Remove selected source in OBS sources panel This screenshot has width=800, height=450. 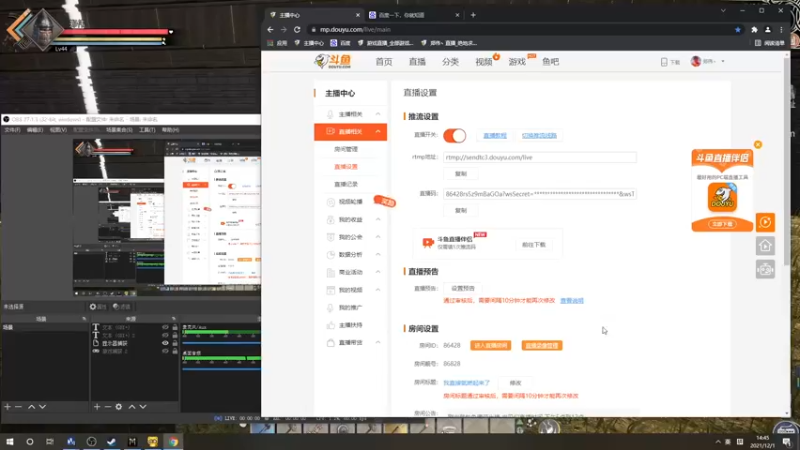[108, 407]
